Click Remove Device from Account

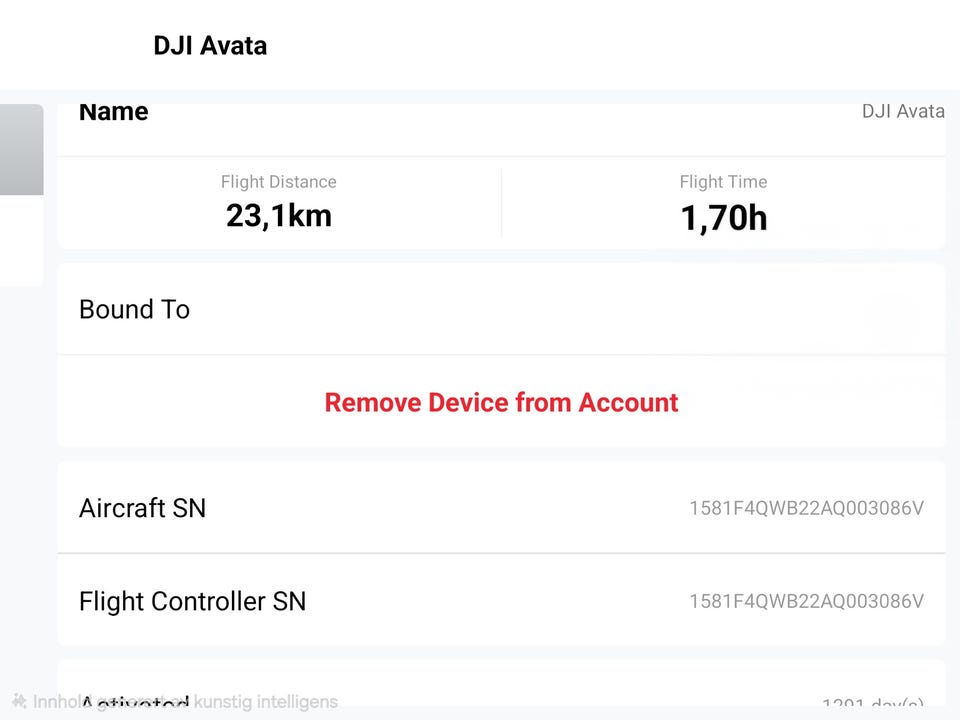[x=501, y=402]
